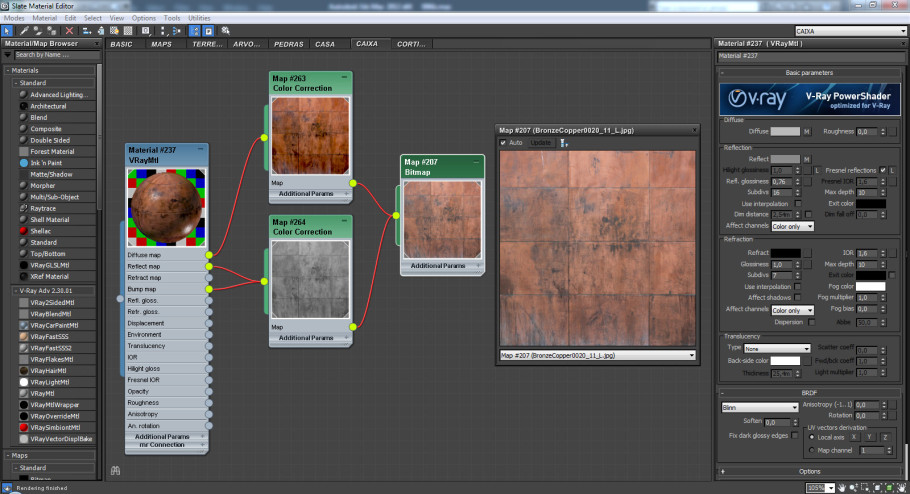Open the Diffuse color swatch
Image resolution: width=910 pixels, height=494 pixels.
785,132
